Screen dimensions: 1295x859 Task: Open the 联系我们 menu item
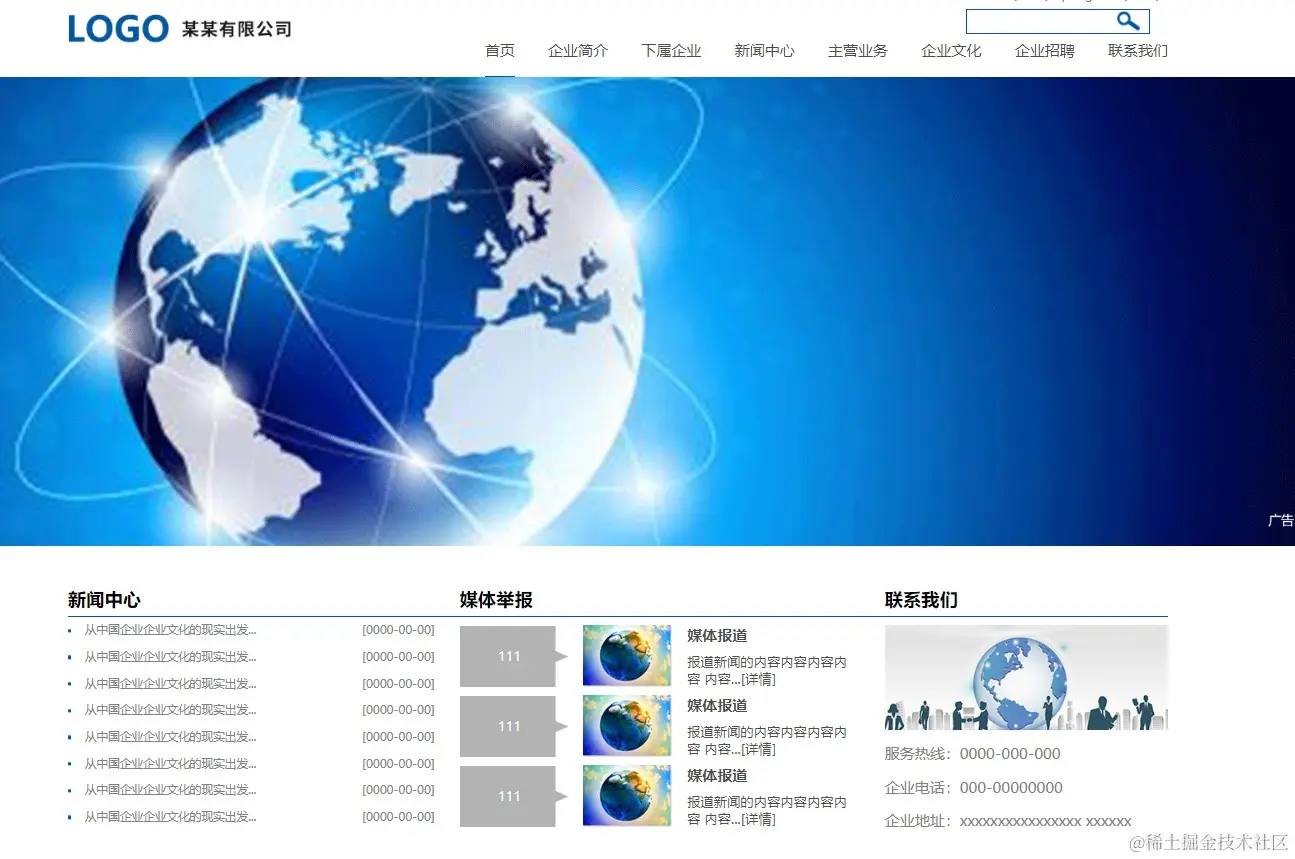(x=1137, y=50)
